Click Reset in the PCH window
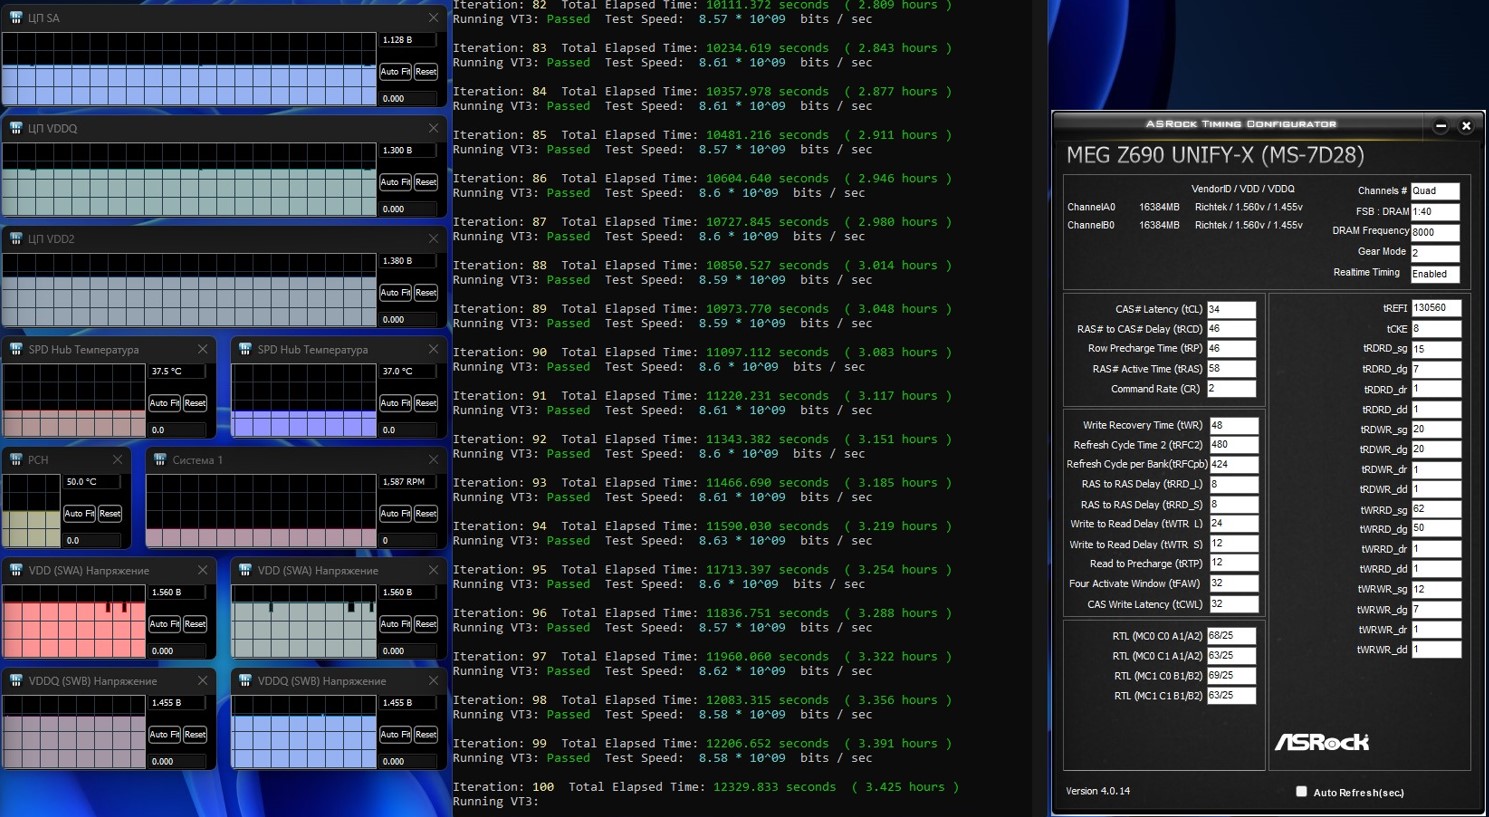Viewport: 1489px width, 817px height. pos(110,513)
